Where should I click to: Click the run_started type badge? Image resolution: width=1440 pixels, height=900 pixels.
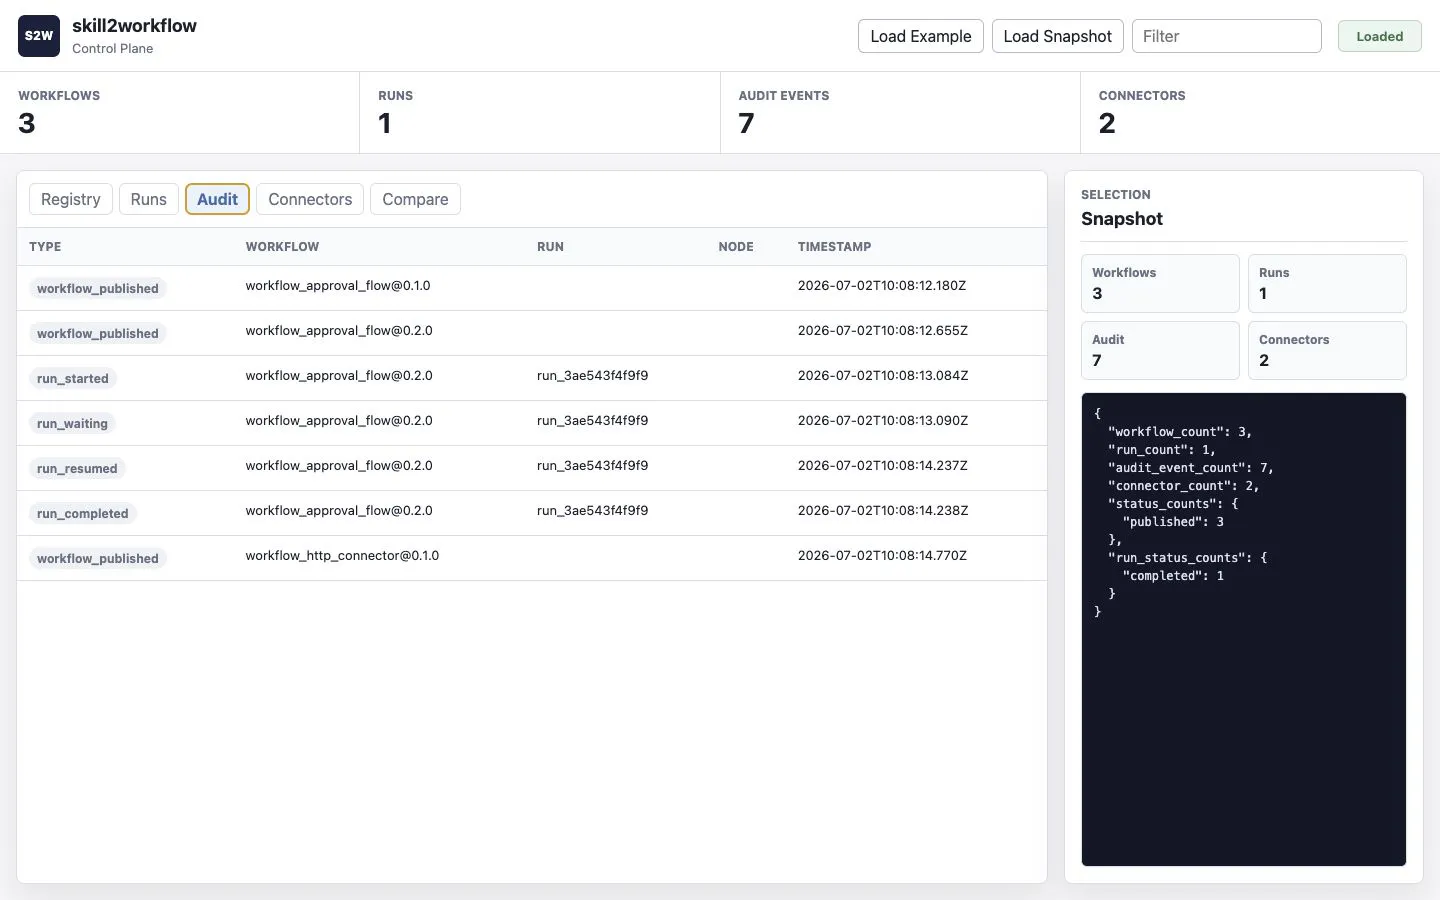pyautogui.click(x=73, y=378)
